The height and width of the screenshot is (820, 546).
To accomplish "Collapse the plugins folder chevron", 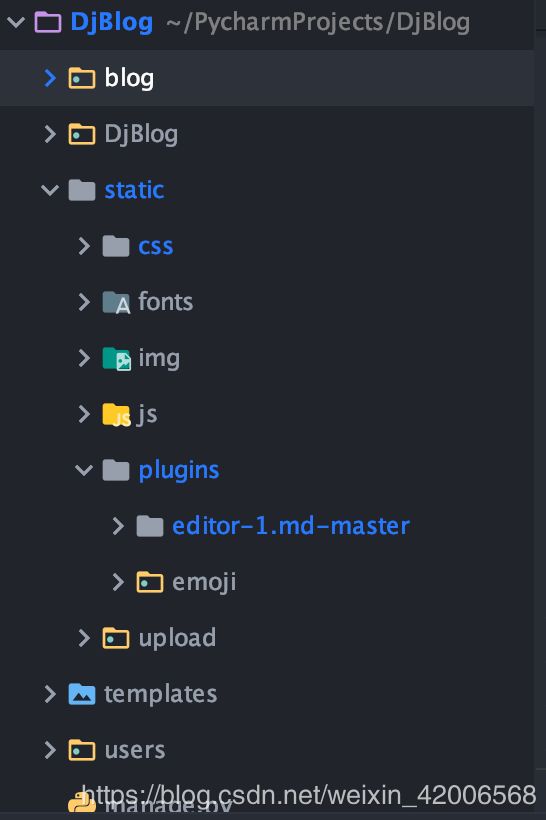I will coord(84,470).
